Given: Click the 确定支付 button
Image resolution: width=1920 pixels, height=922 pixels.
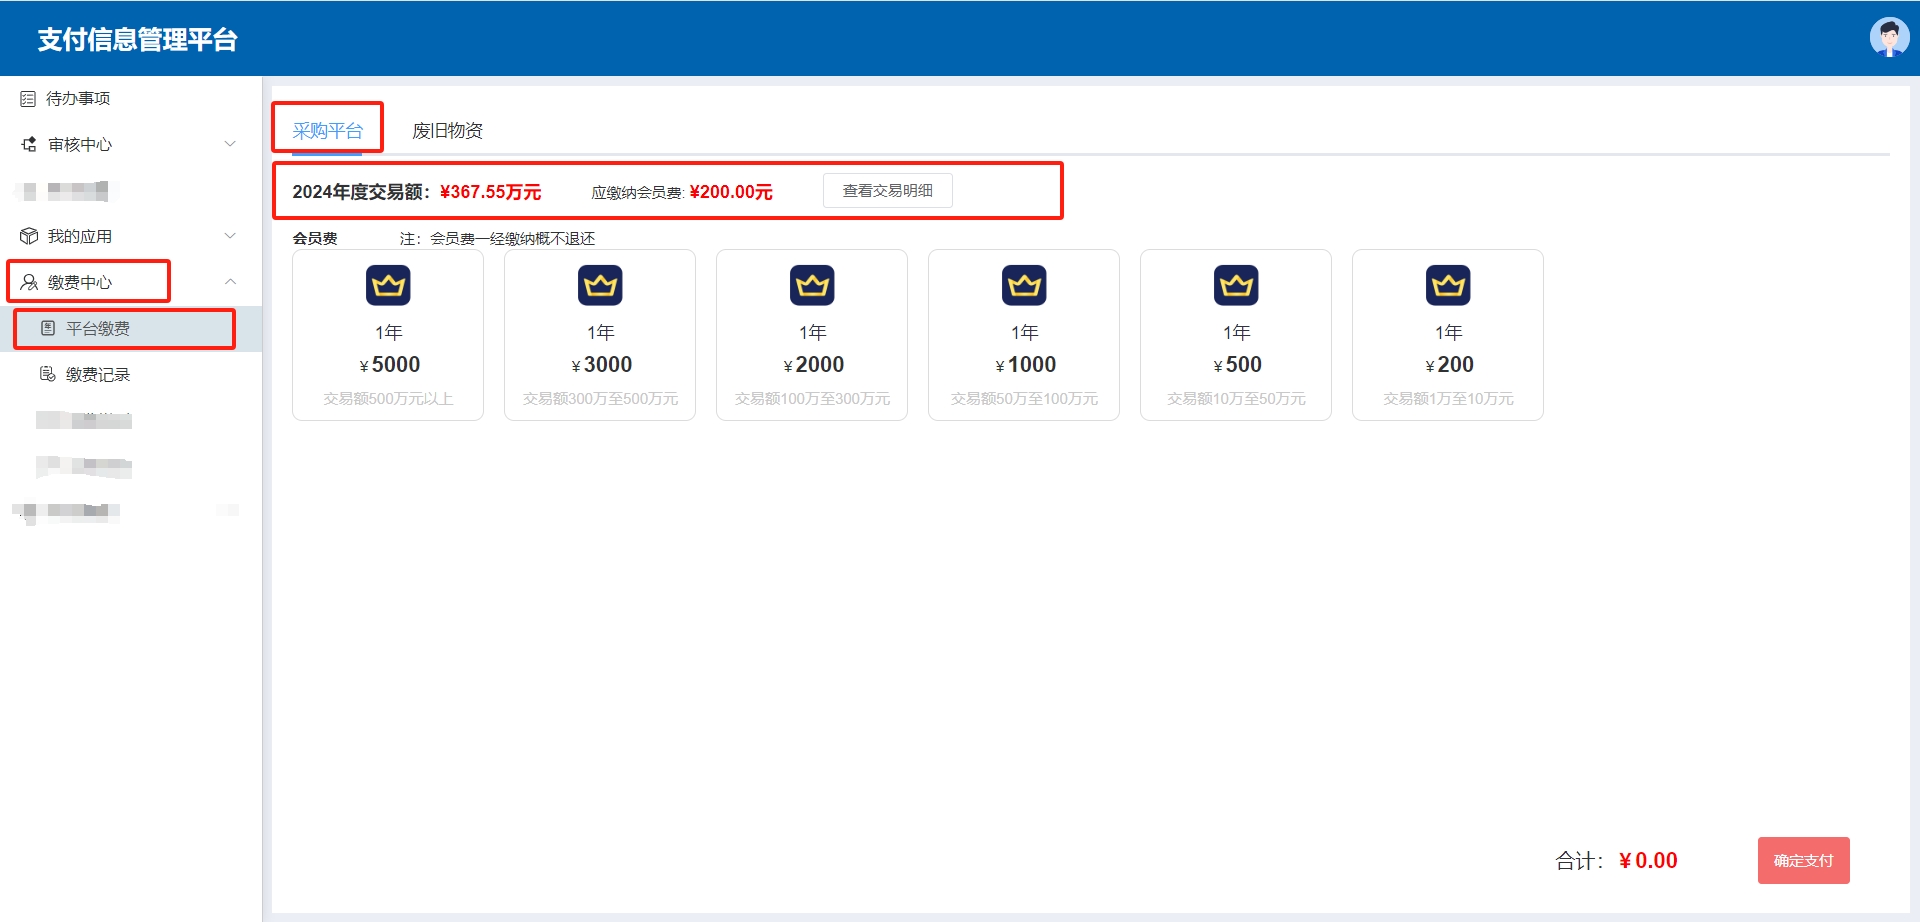Looking at the screenshot, I should (x=1803, y=860).
